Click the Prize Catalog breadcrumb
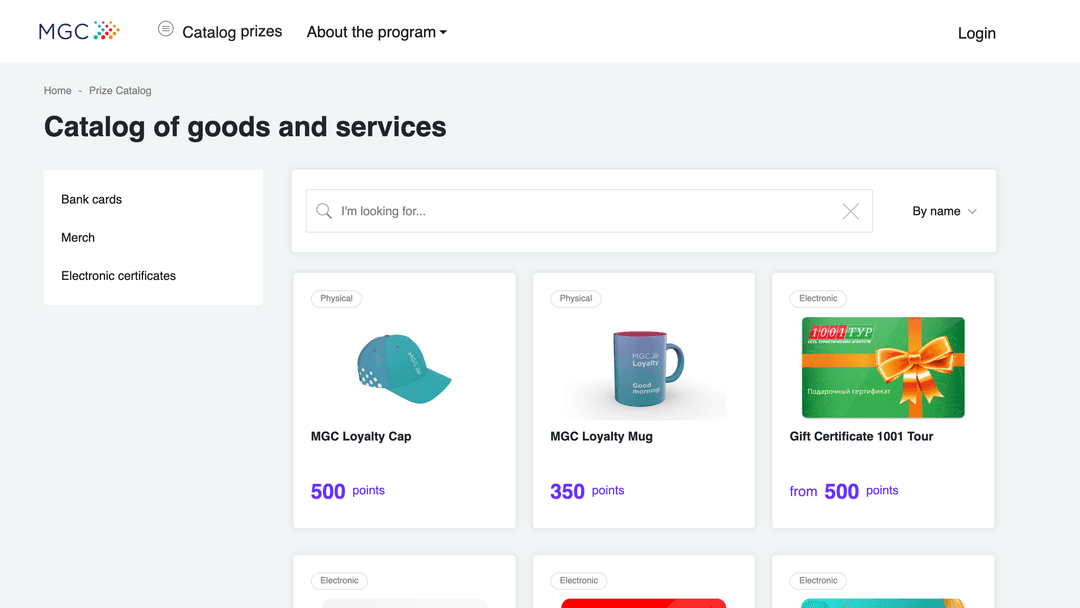 click(120, 91)
